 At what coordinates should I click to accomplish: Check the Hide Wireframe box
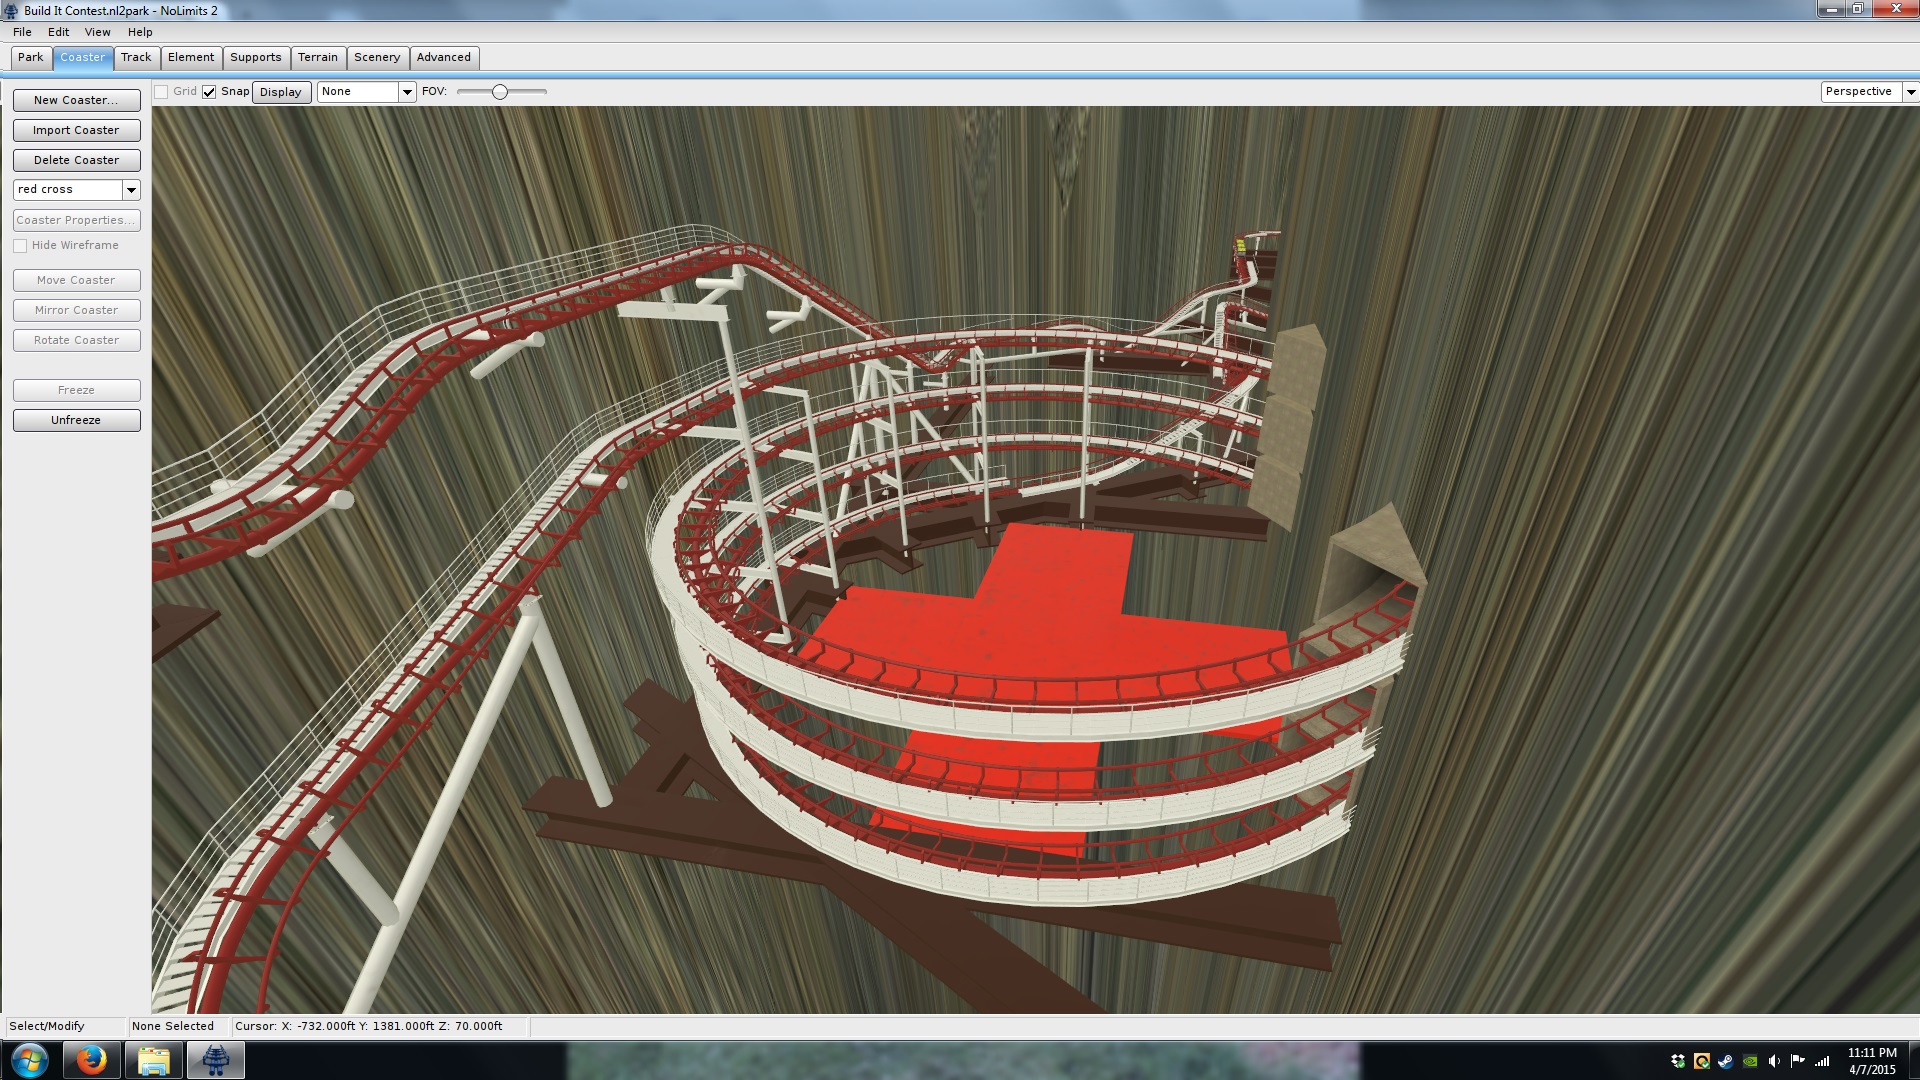coord(20,246)
